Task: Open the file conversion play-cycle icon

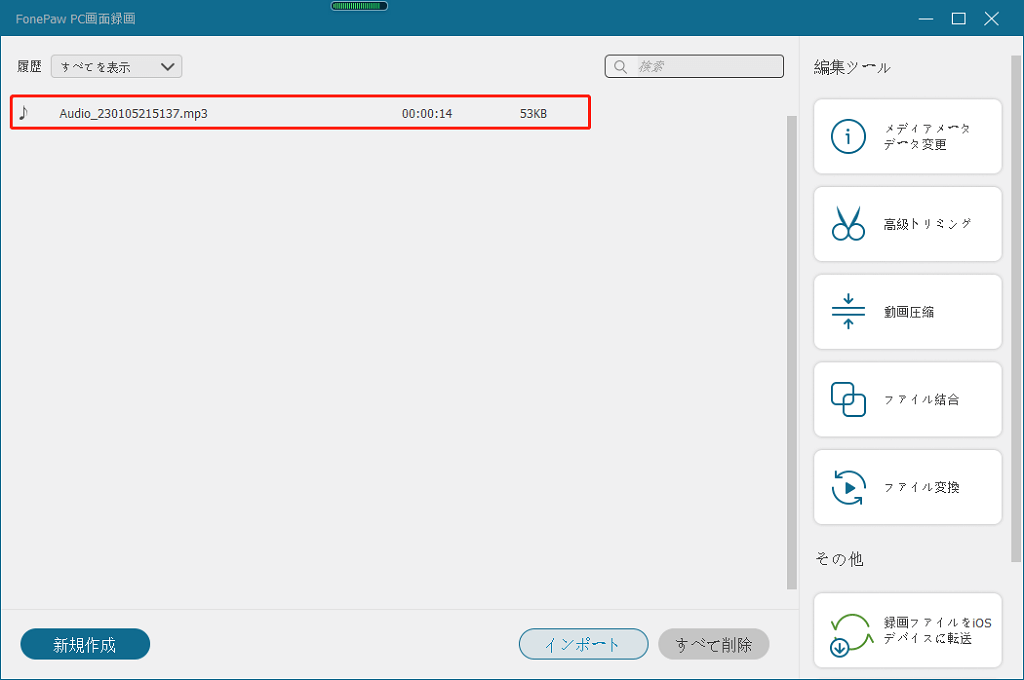Action: click(x=848, y=487)
